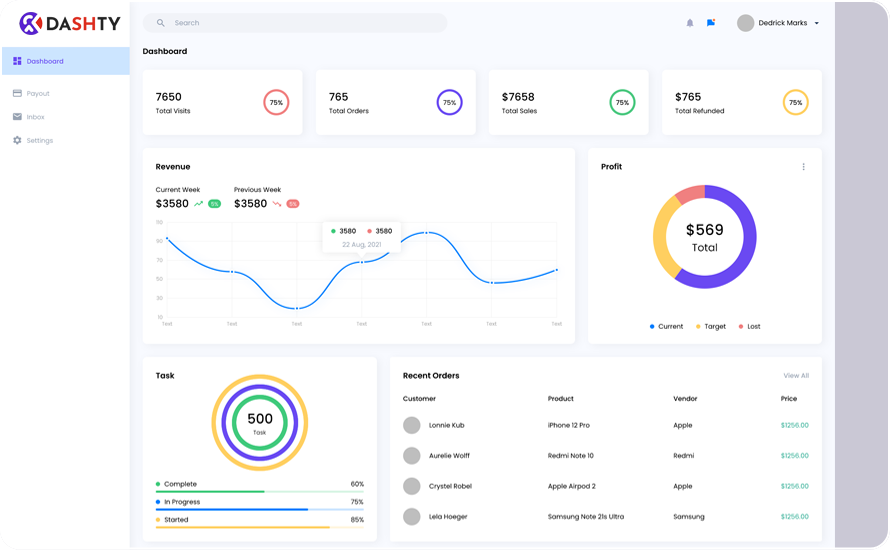Click the Total Visits 75% ring icon
Image resolution: width=890 pixels, height=550 pixels.
point(276,102)
